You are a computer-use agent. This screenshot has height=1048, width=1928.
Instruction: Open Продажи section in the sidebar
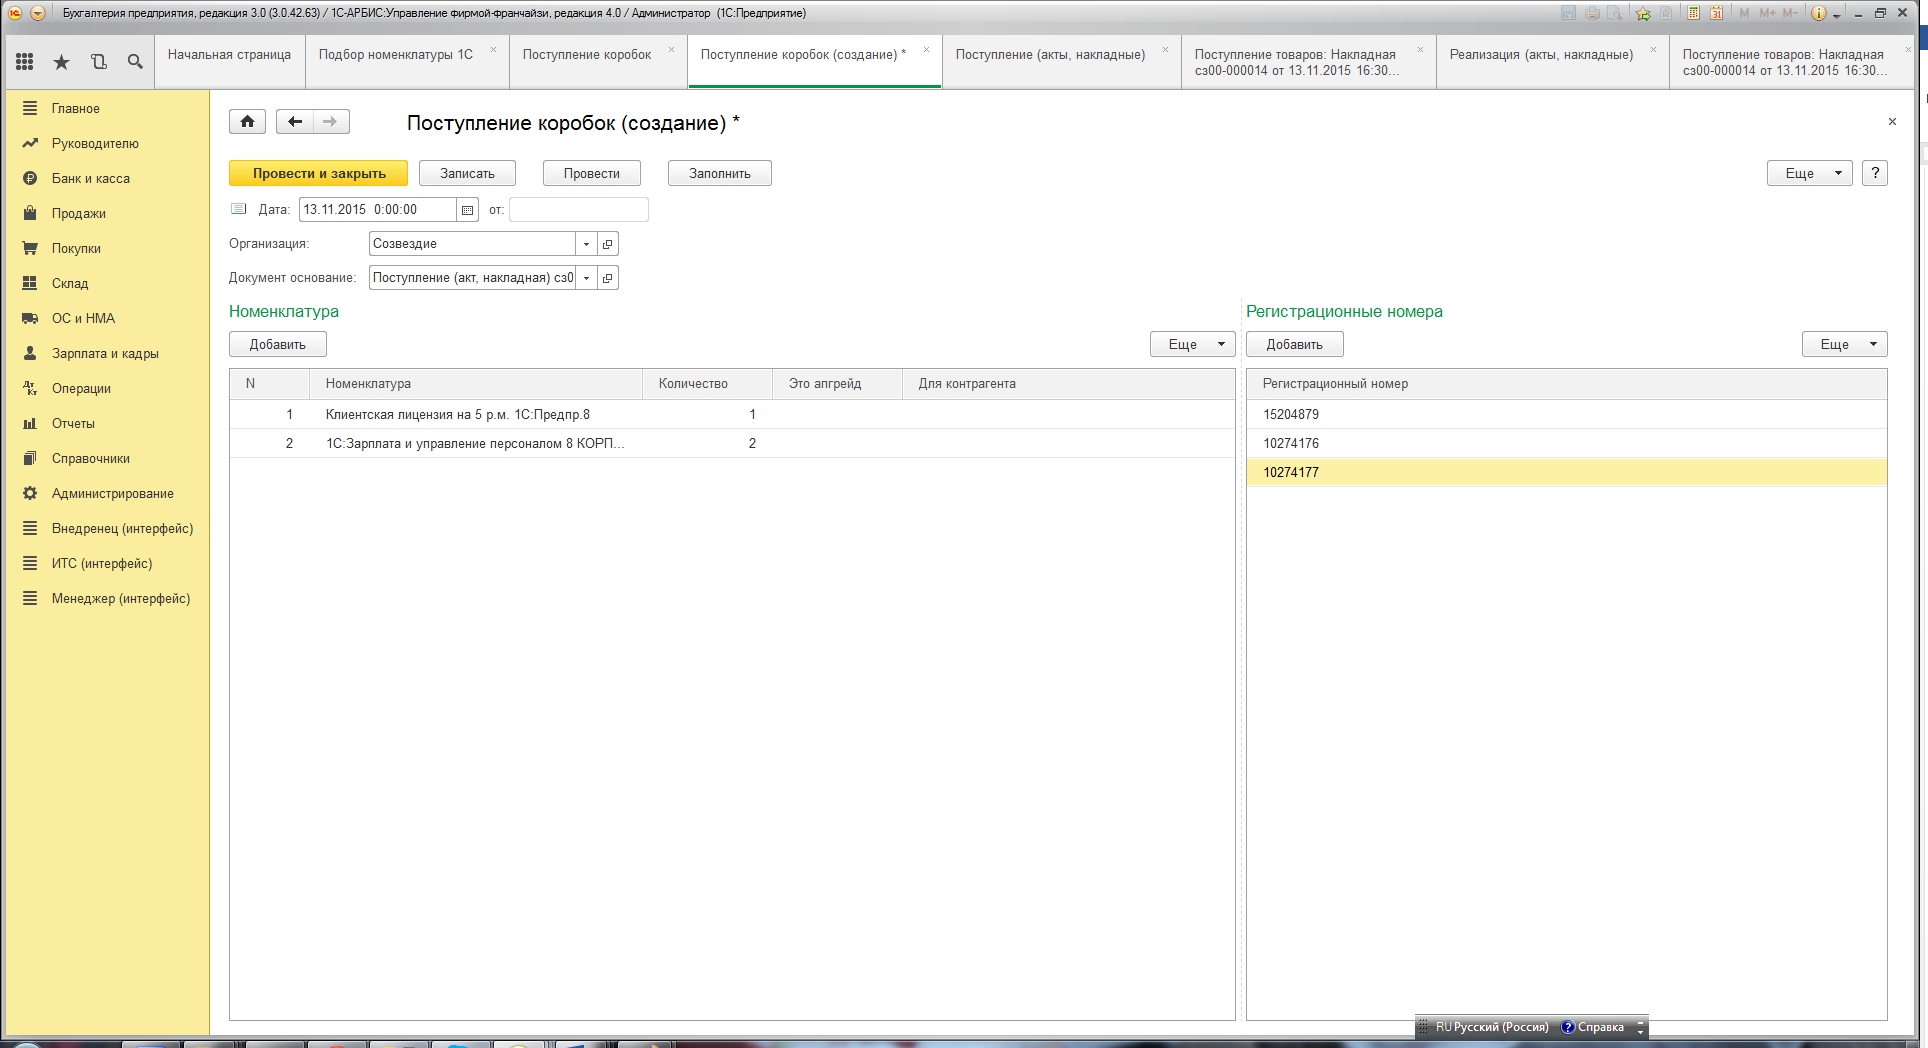point(79,214)
